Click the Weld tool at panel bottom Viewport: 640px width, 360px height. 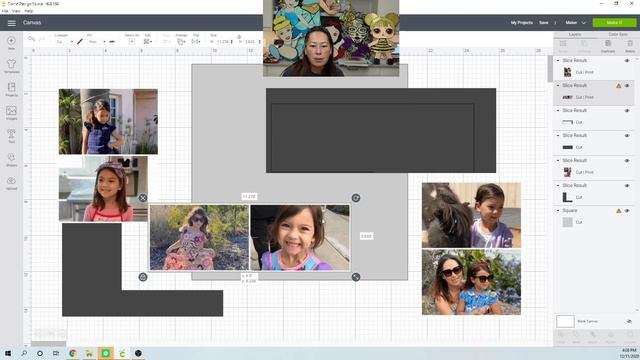576,337
